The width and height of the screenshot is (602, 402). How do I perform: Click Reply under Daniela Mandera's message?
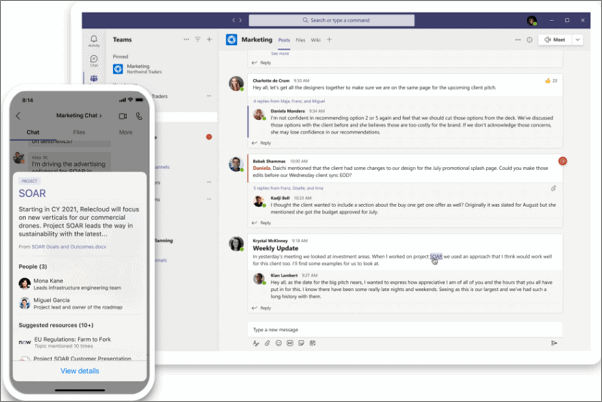click(261, 143)
